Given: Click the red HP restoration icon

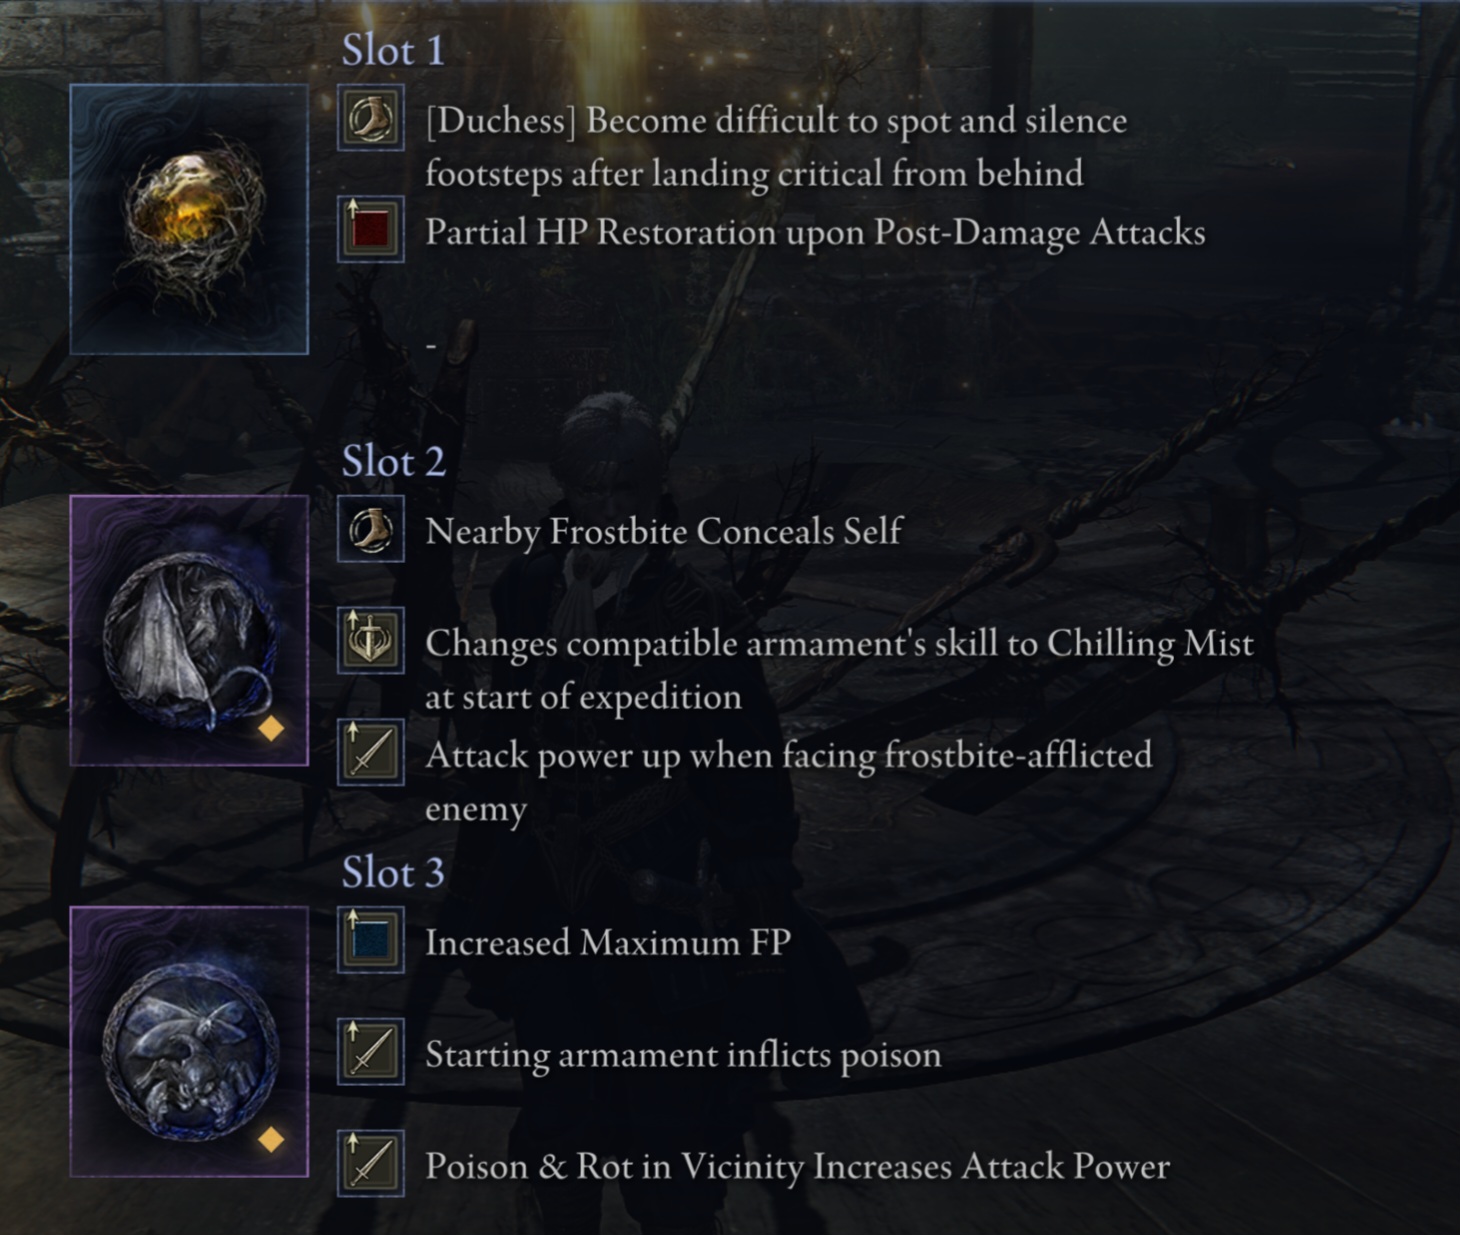Looking at the screenshot, I should tap(371, 229).
